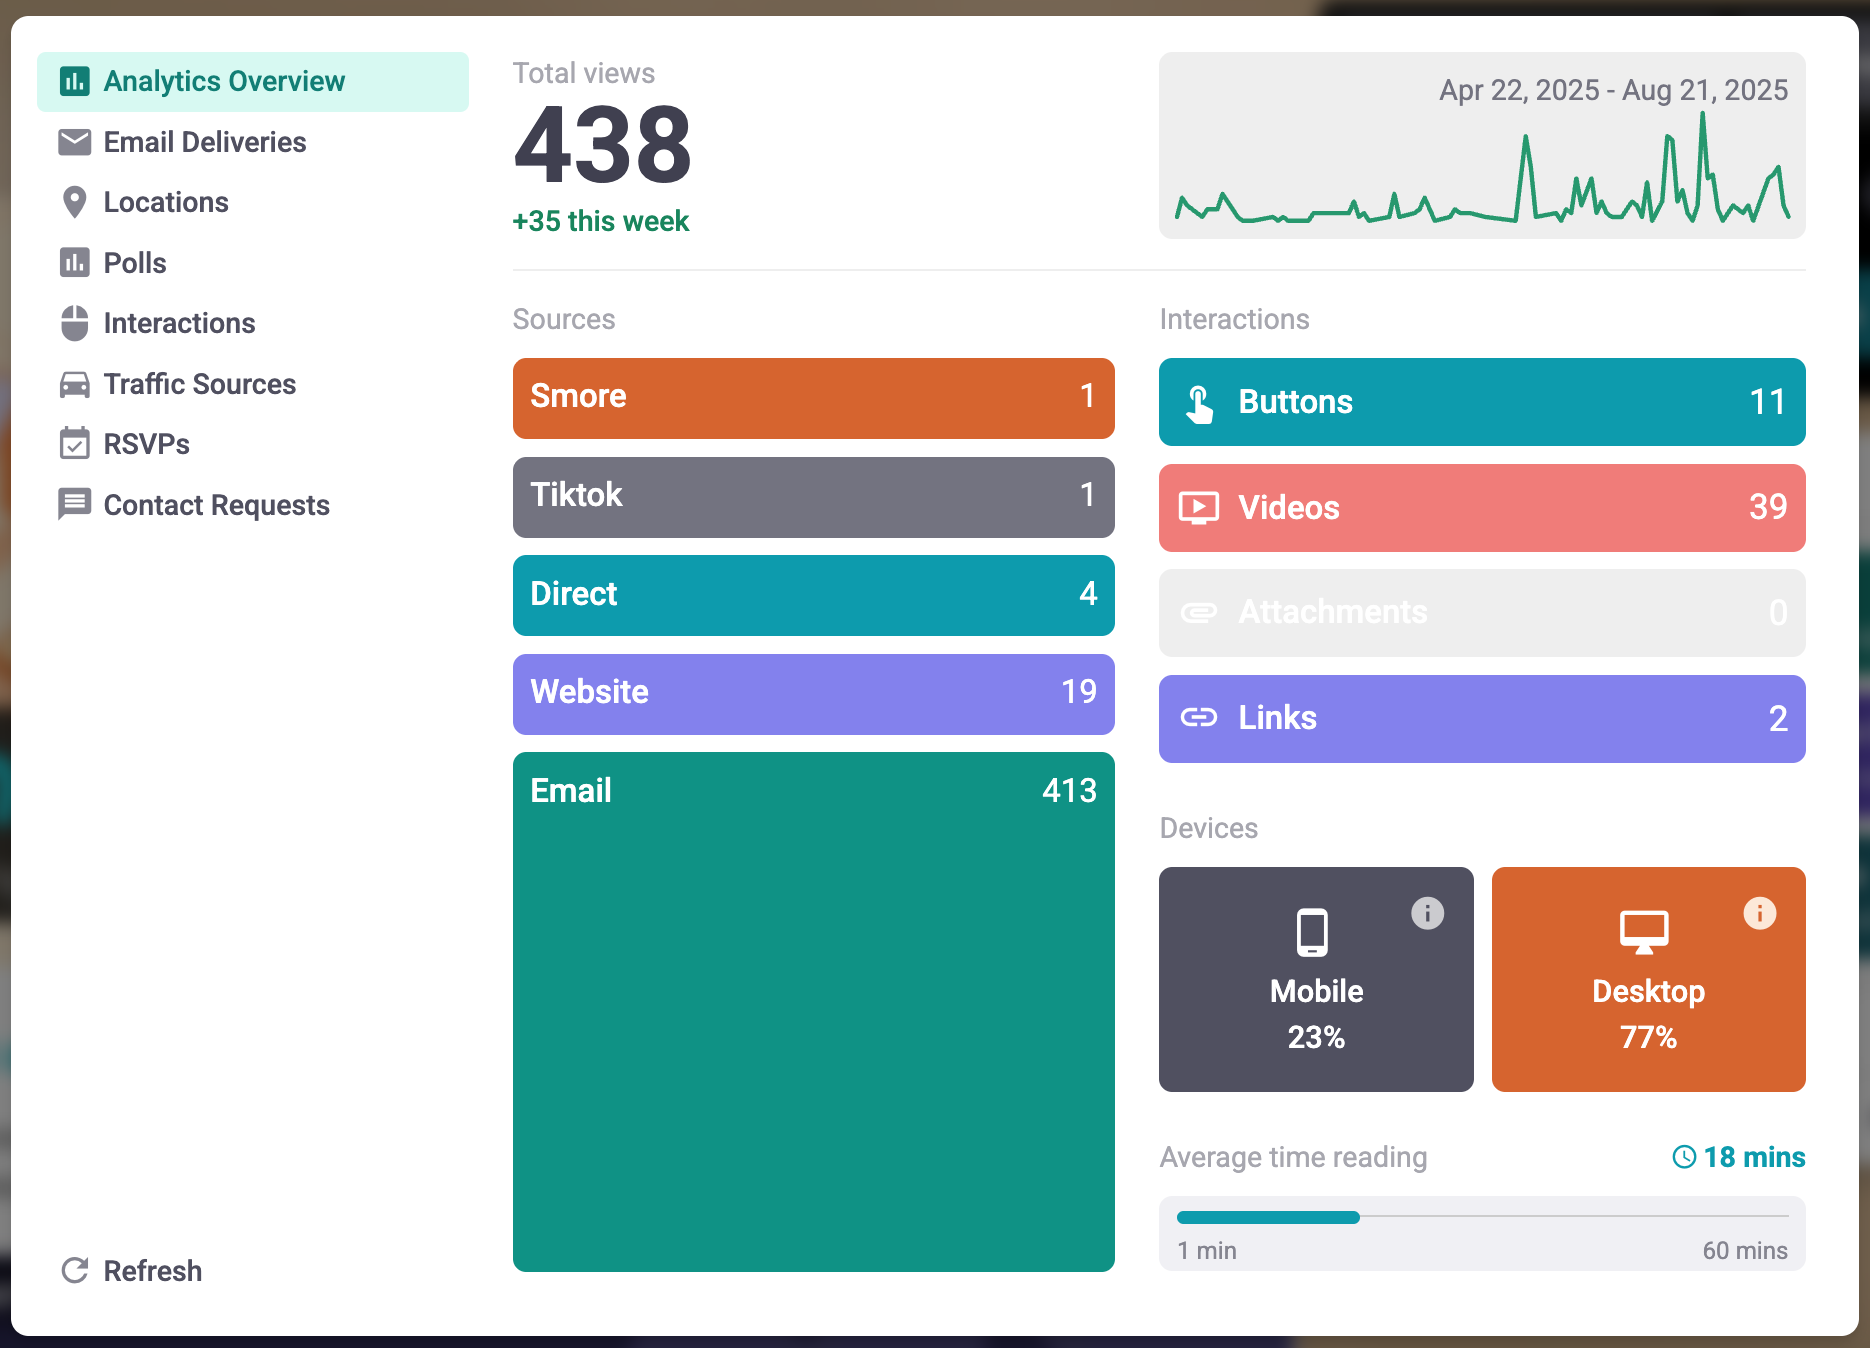Select the Videos interactions bar
1870x1348 pixels.
1481,508
